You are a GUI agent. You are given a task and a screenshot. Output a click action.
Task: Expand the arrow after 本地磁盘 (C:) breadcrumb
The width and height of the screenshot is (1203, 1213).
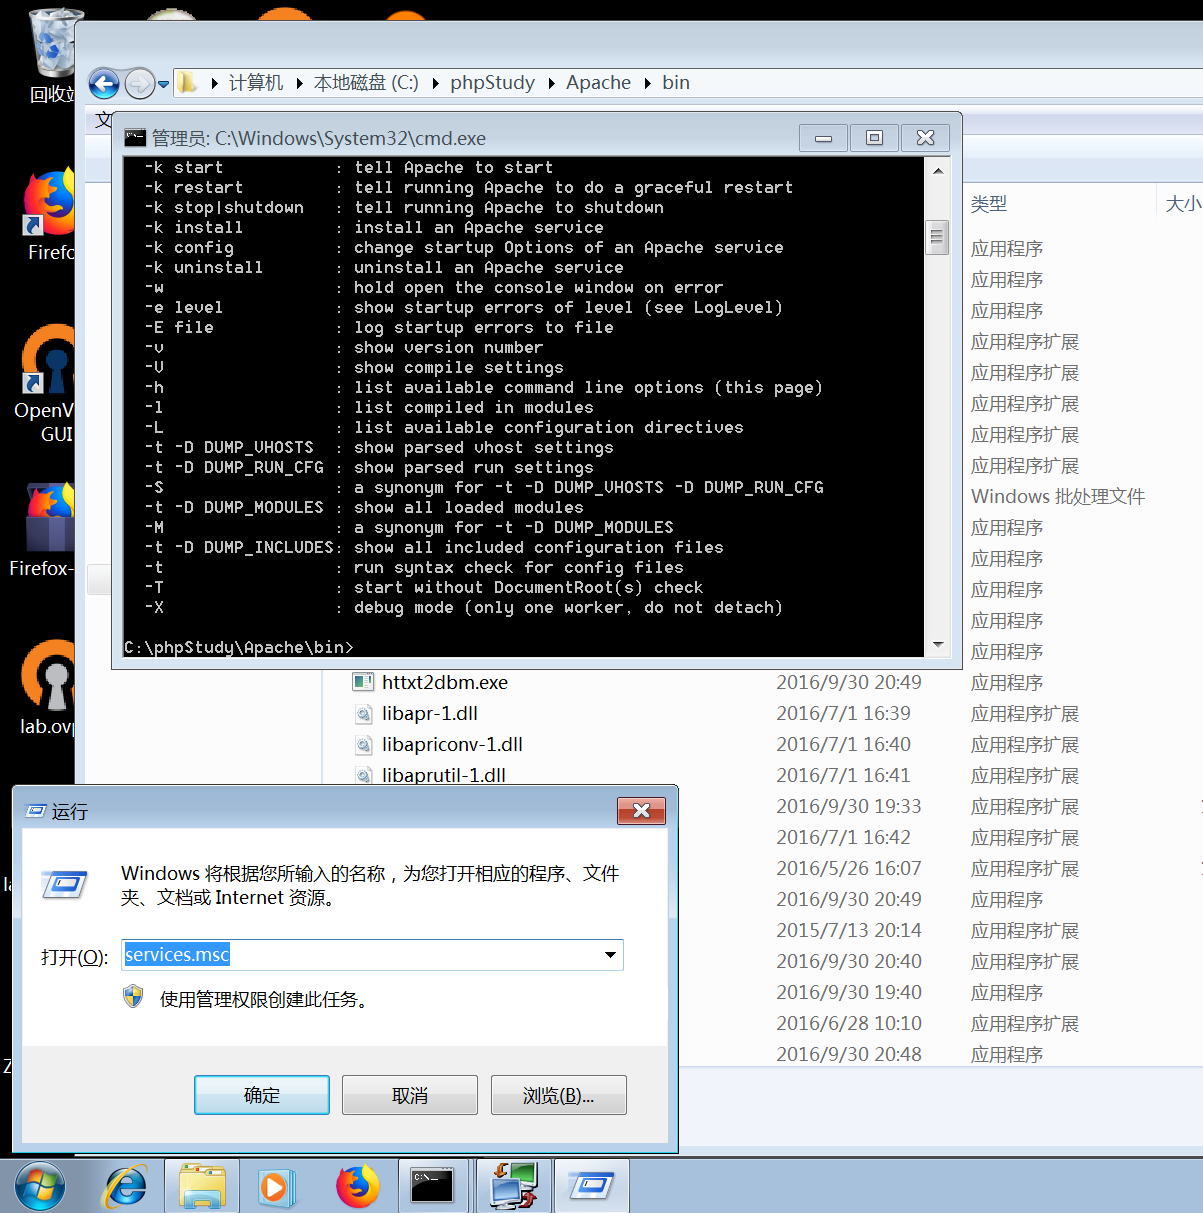point(435,83)
